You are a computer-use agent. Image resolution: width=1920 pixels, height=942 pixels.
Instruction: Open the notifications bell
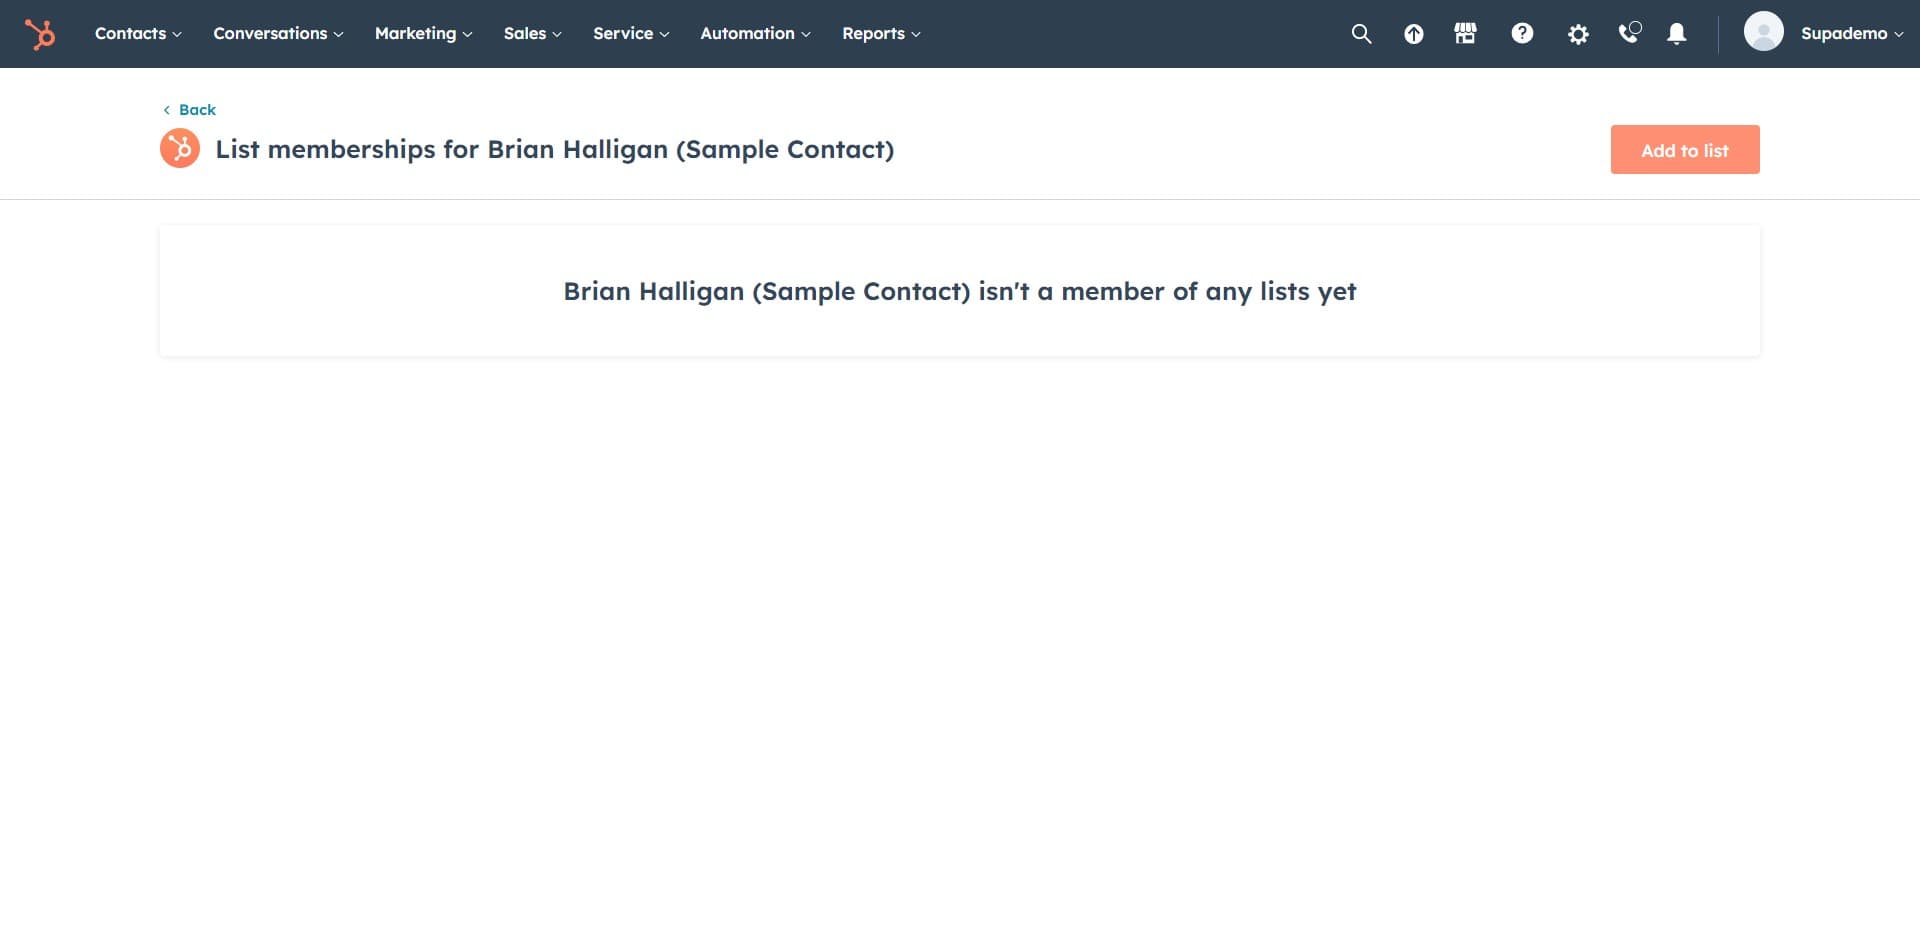(1677, 34)
